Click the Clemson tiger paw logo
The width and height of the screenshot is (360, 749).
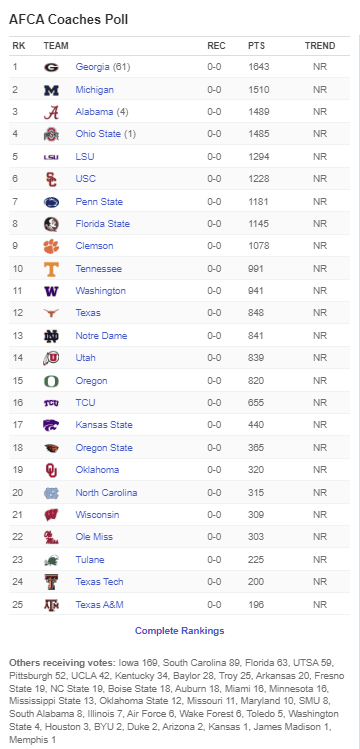51,246
